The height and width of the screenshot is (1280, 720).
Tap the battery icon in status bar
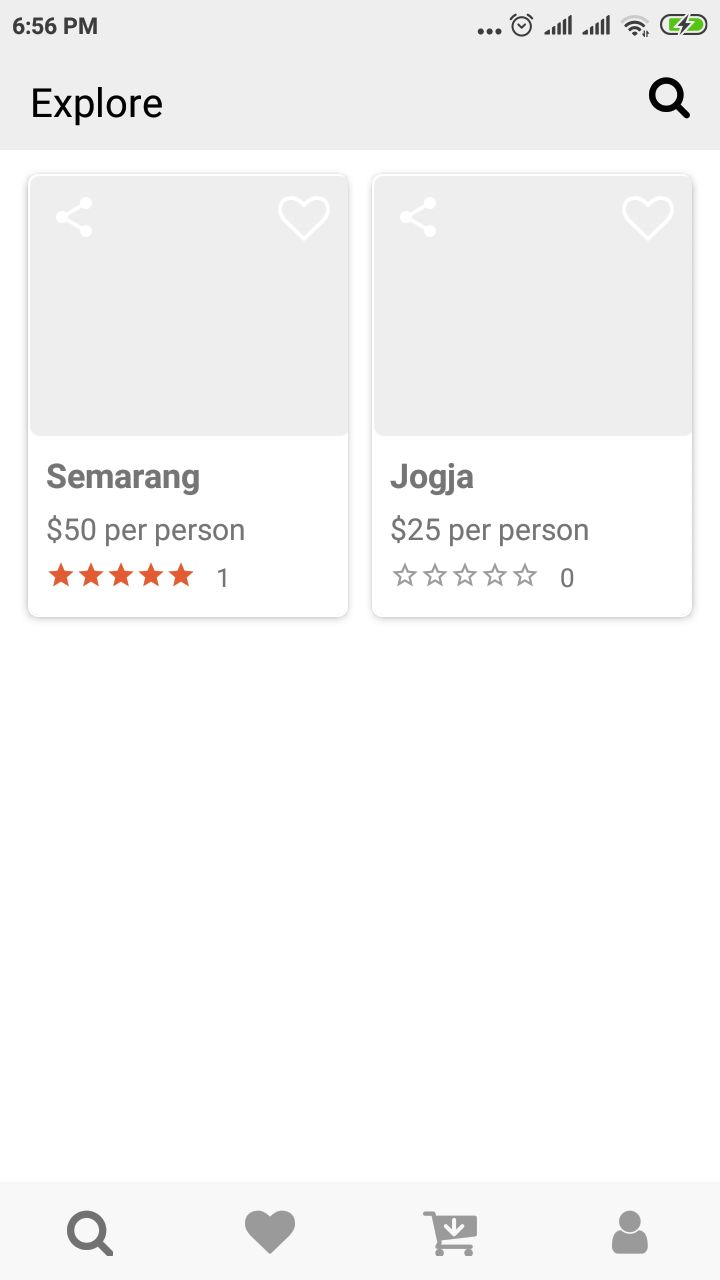tap(683, 26)
